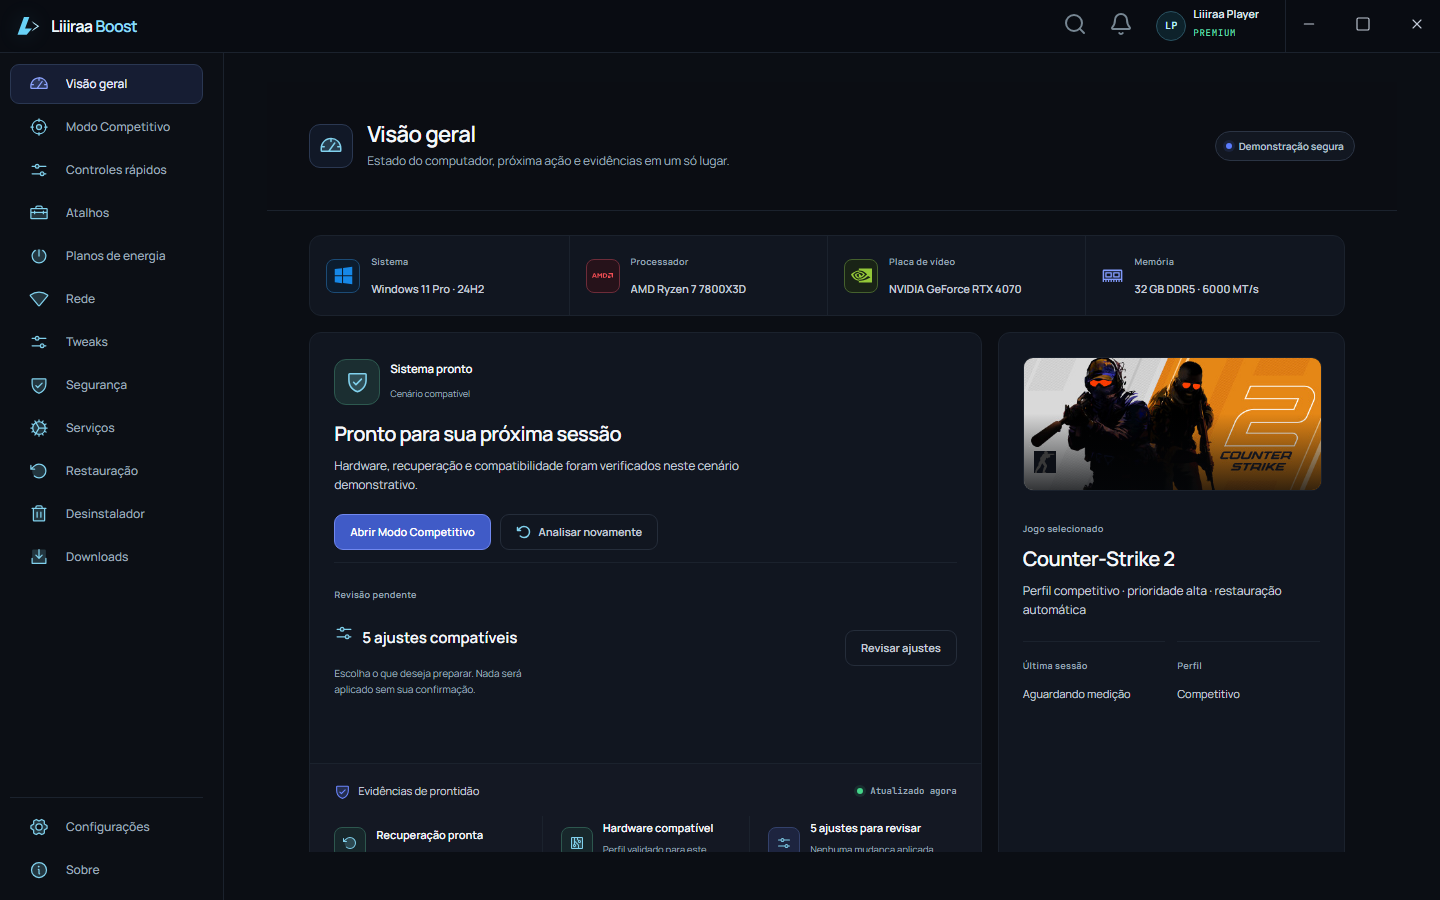
Task: Click the Downloads arrow icon
Action: point(39,557)
